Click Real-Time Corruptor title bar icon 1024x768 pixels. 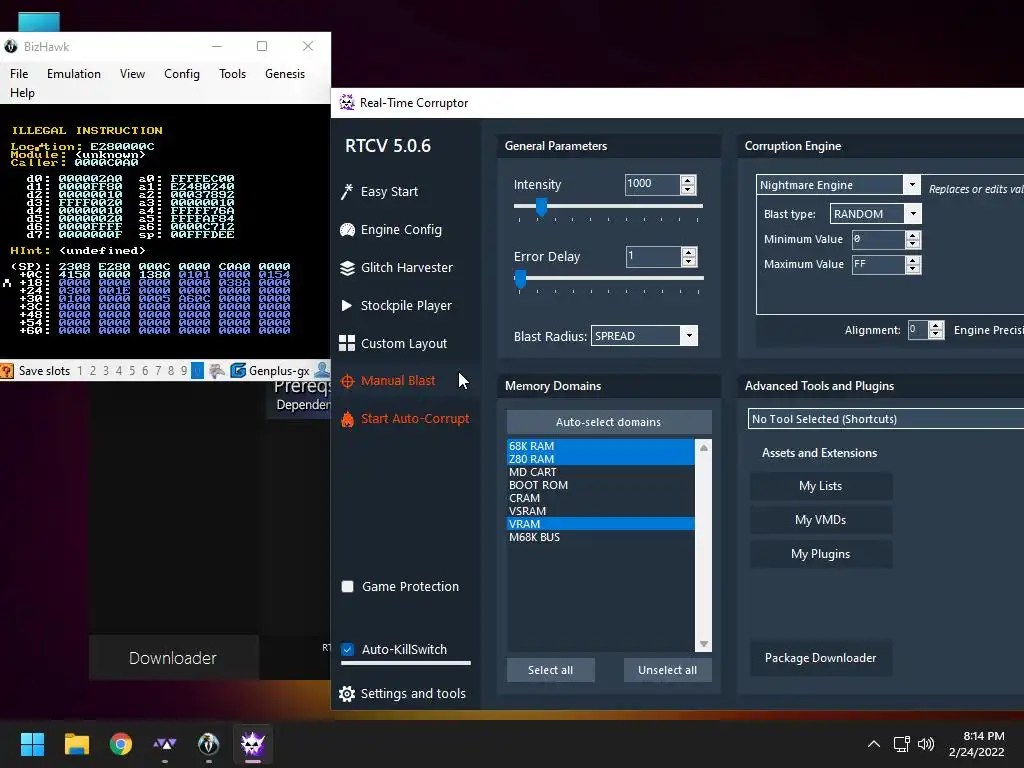pos(347,103)
